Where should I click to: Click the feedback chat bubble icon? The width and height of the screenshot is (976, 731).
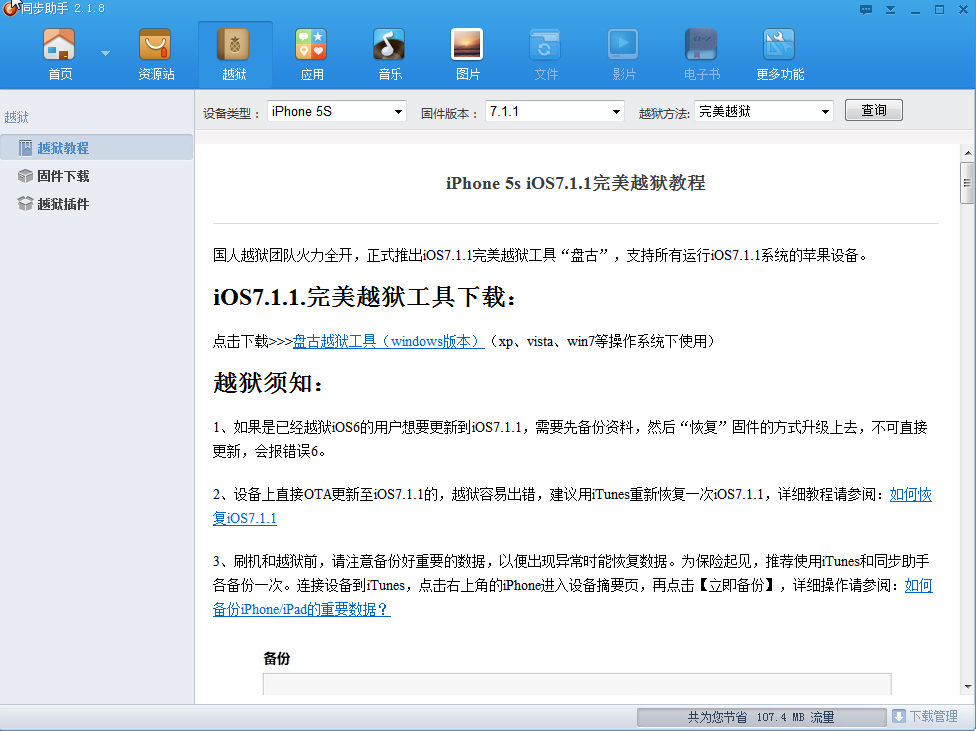click(866, 9)
